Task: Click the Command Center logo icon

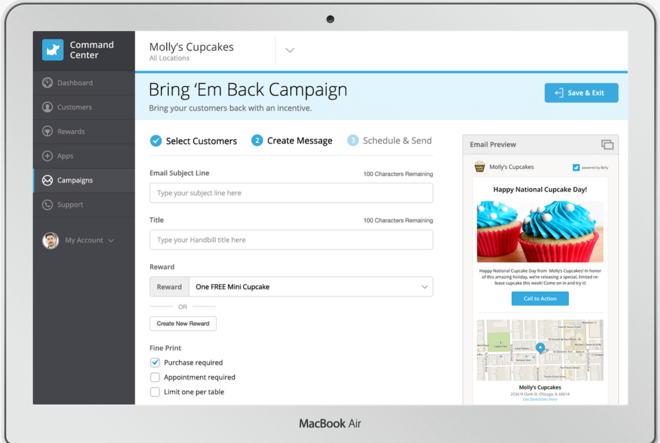Action: pos(53,50)
